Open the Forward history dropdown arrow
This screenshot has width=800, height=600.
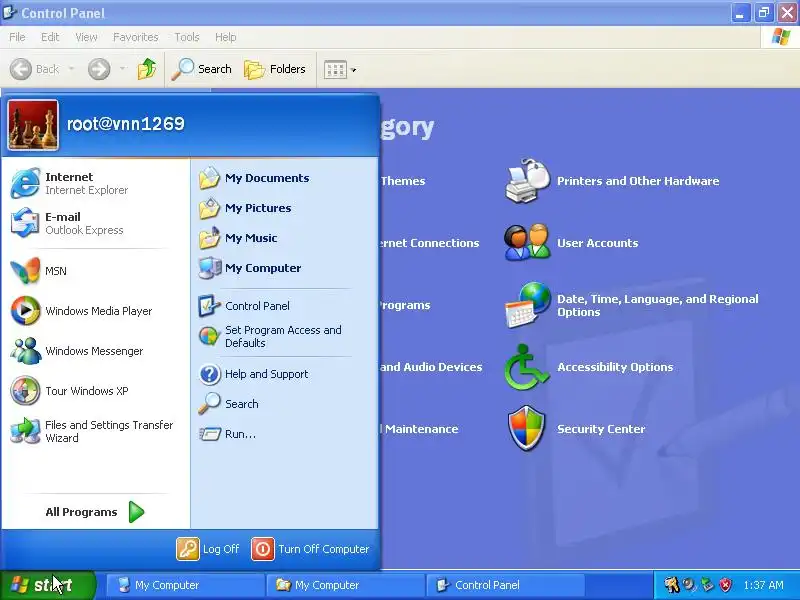click(x=122, y=69)
